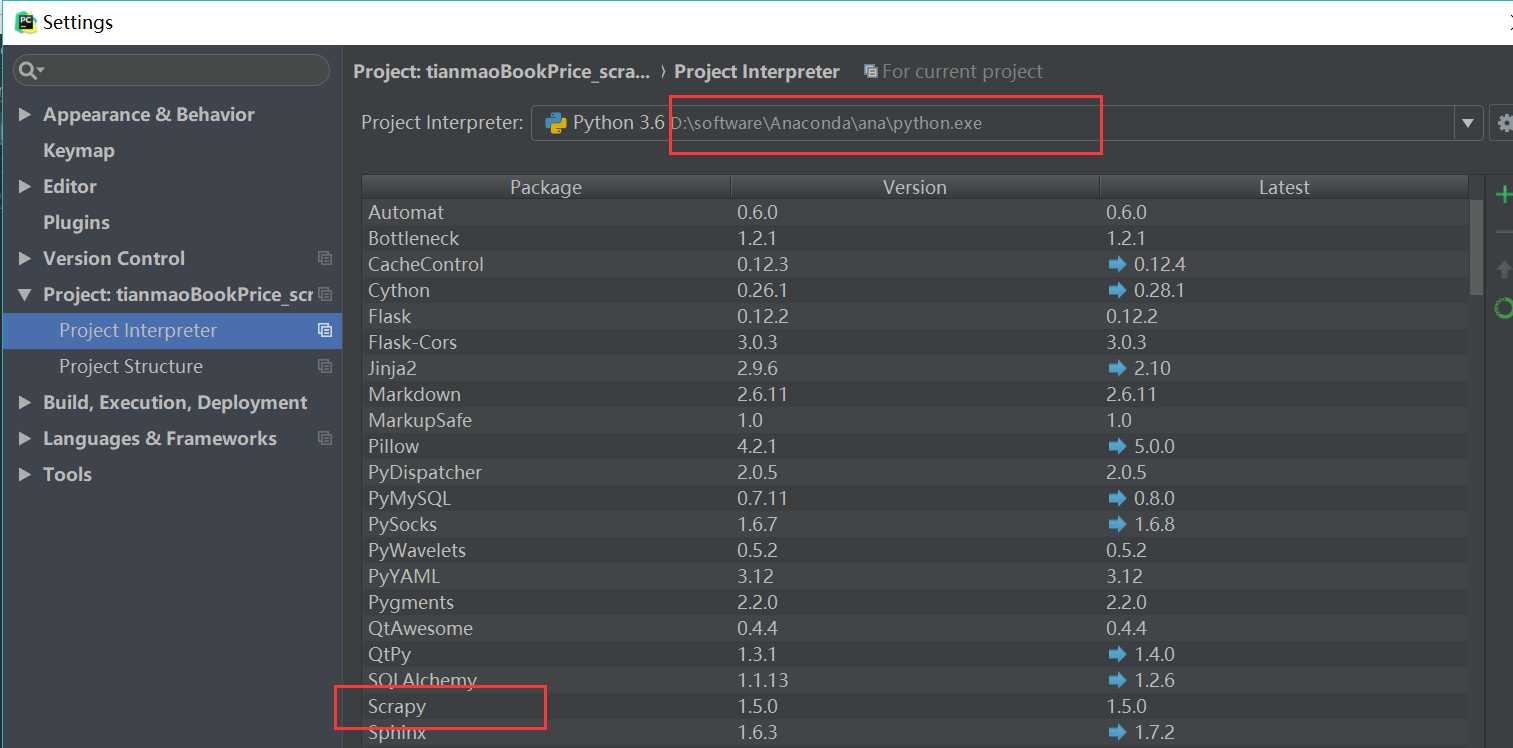Click the upgrade arrow next to Pillow 5.0.0

point(1117,446)
